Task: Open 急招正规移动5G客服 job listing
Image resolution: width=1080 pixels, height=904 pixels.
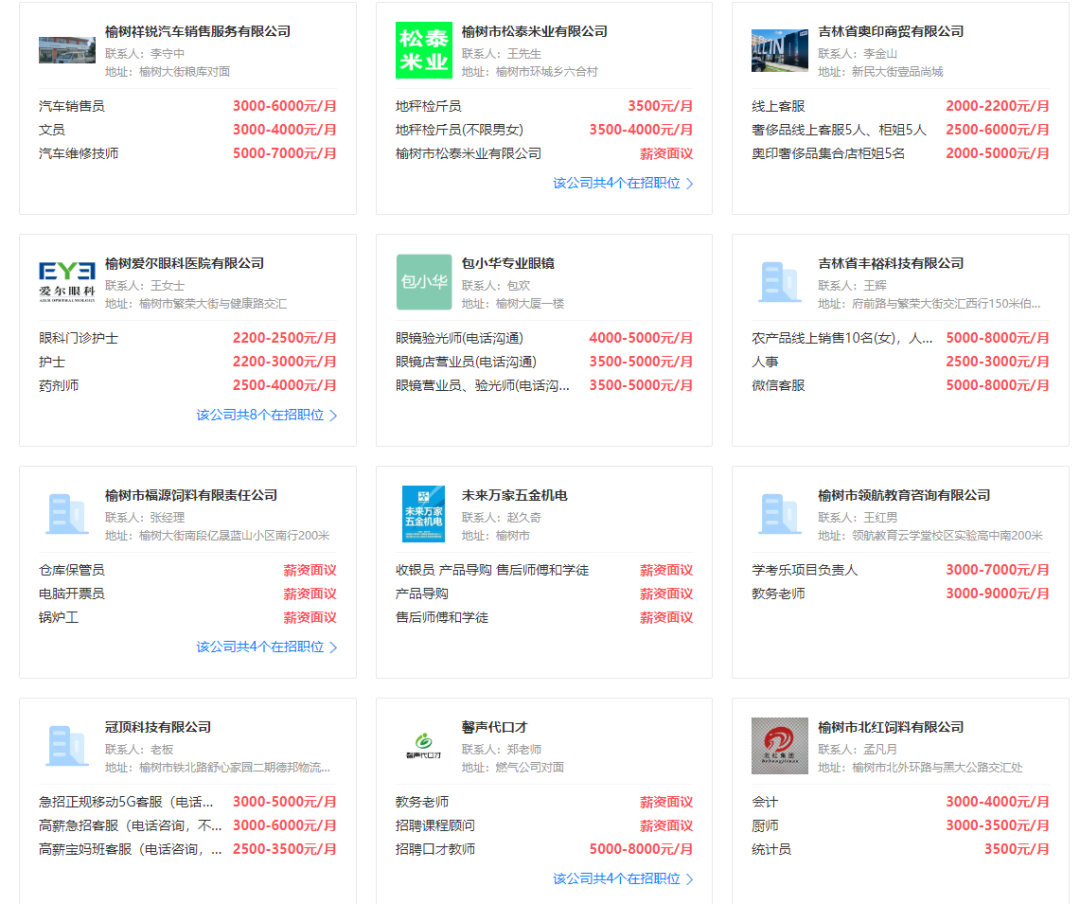Action: [126, 802]
